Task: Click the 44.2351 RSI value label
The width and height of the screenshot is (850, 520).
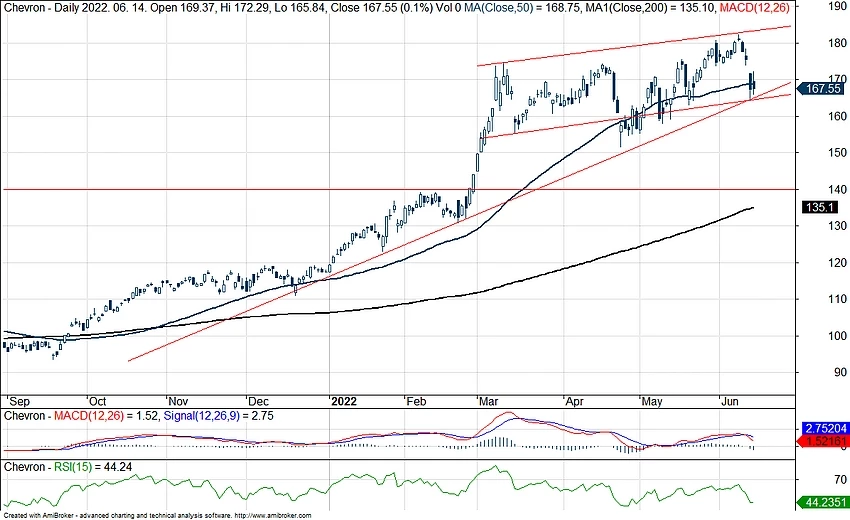Action: (825, 503)
